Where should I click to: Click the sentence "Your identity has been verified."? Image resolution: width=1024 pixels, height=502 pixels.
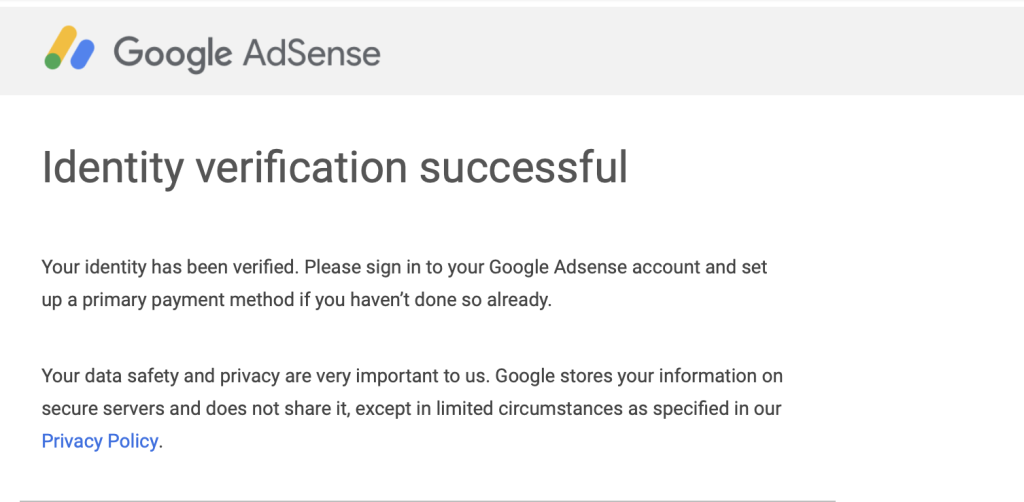[x=170, y=267]
